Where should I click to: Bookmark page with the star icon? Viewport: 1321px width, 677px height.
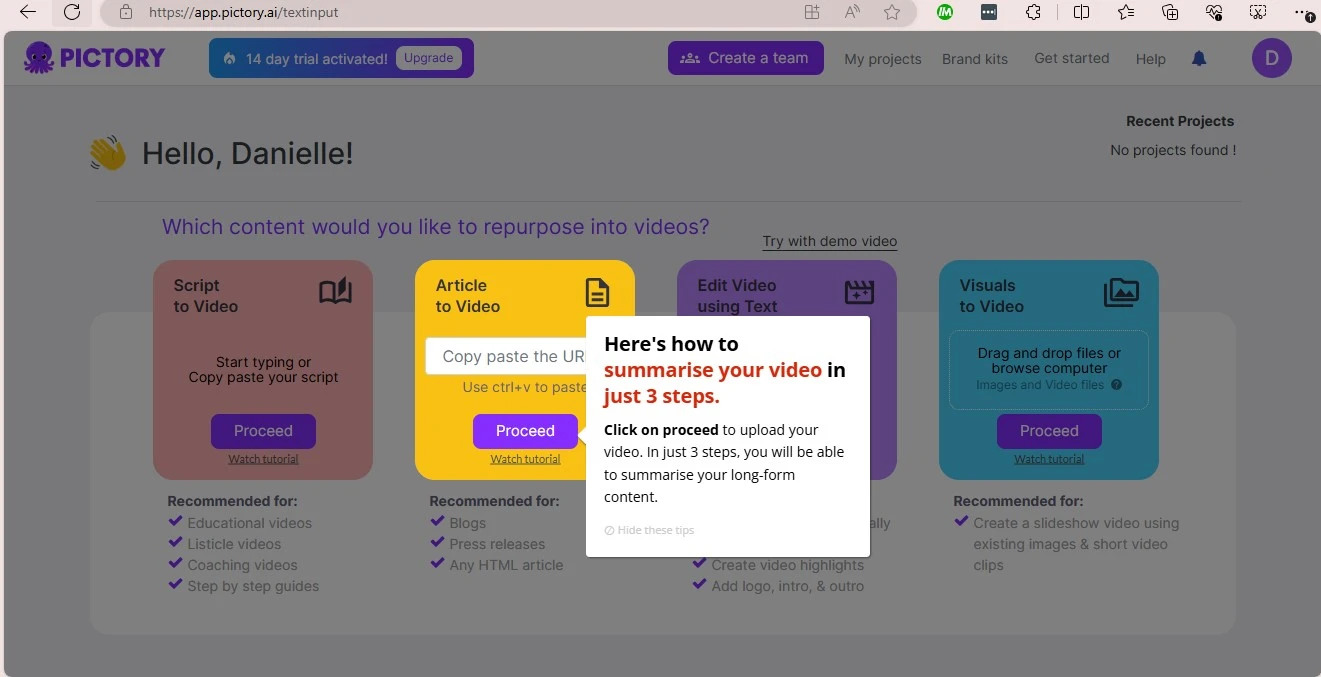coord(892,13)
